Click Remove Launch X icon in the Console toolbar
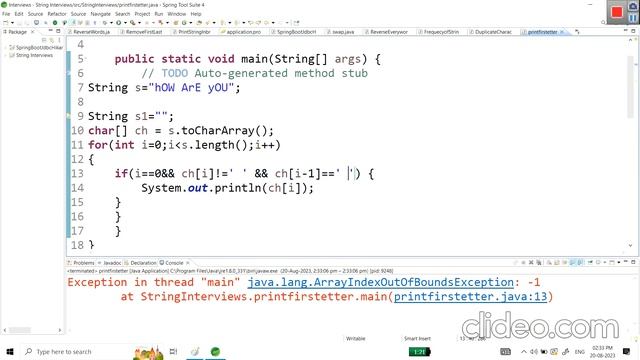 [531, 262]
